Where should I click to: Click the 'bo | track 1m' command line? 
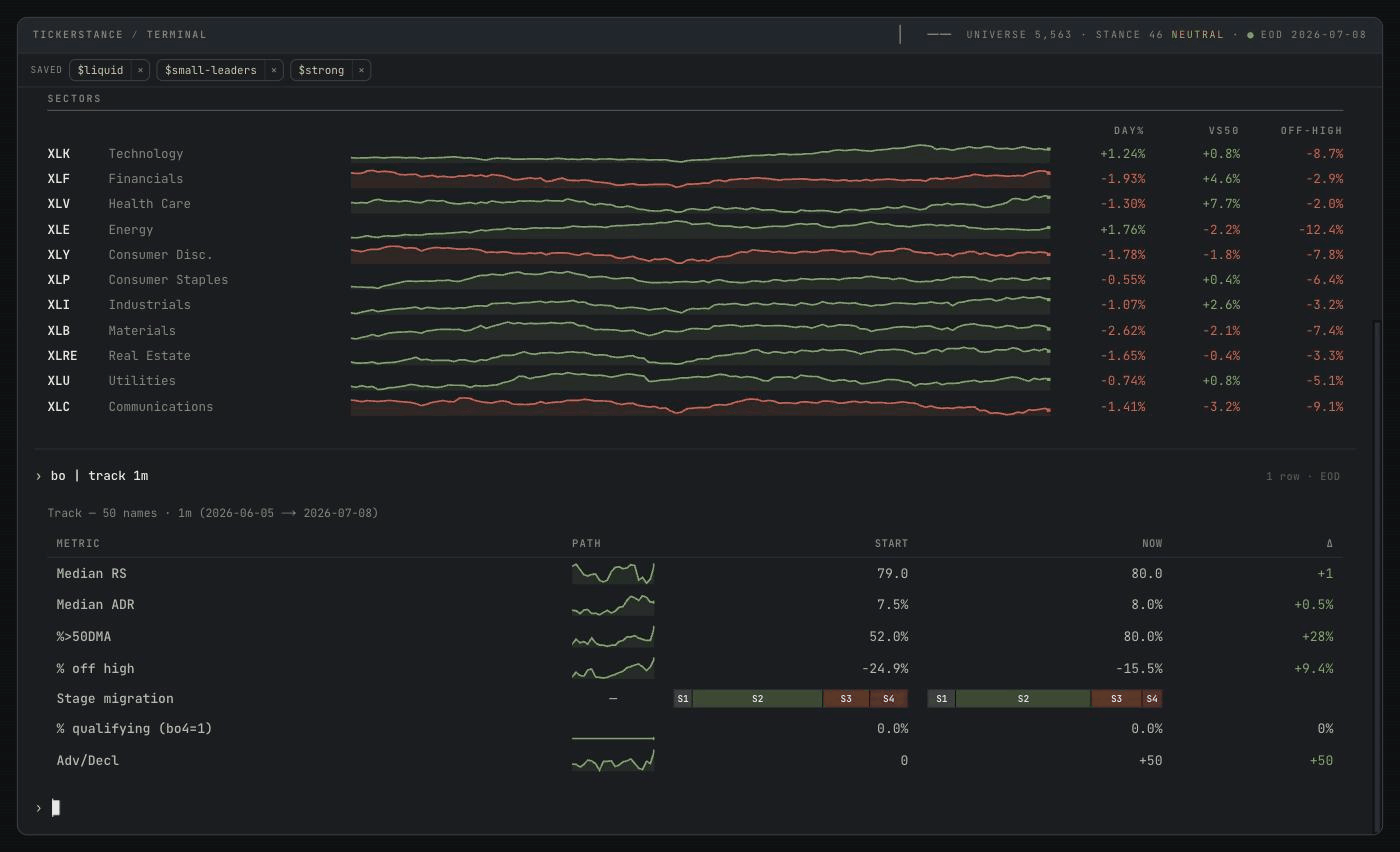pos(99,476)
